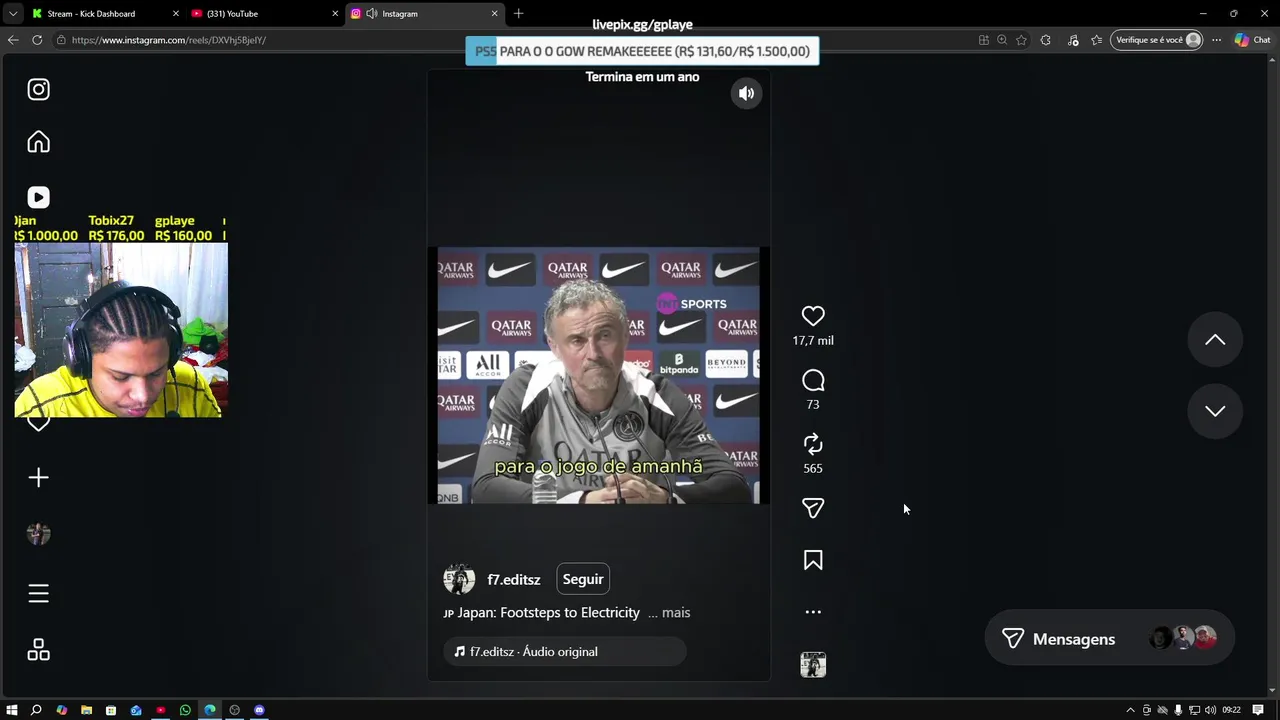View site information lock icon
The height and width of the screenshot is (720, 1280).
pos(61,40)
